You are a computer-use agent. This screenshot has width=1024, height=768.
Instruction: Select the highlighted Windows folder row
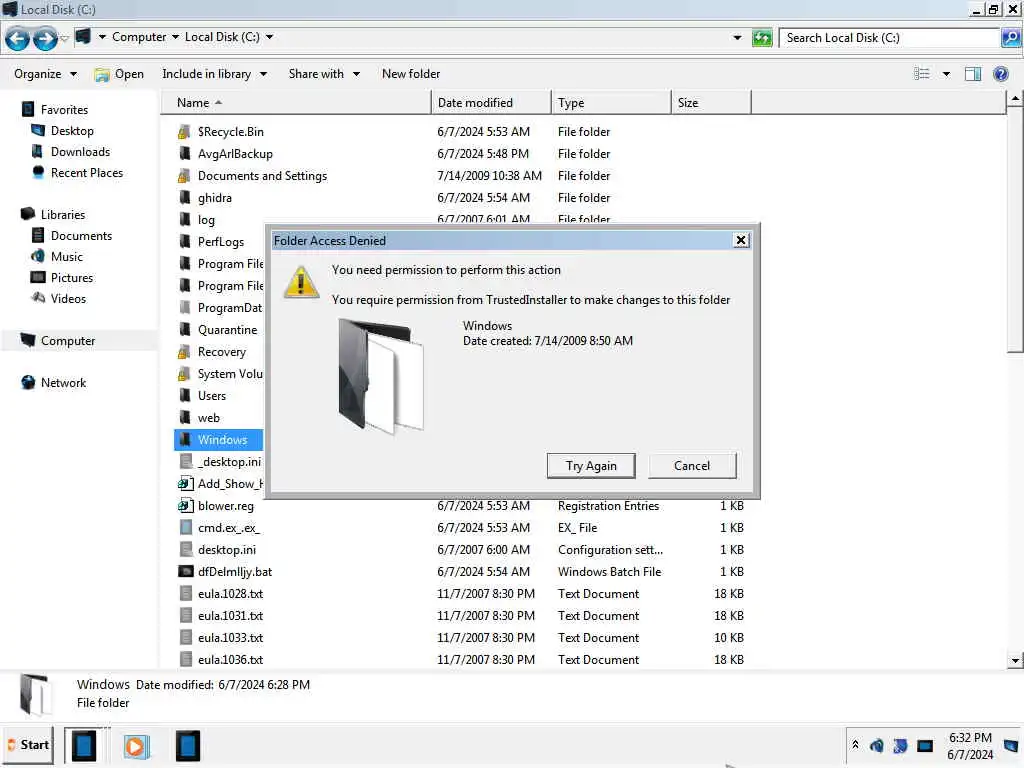pos(219,440)
